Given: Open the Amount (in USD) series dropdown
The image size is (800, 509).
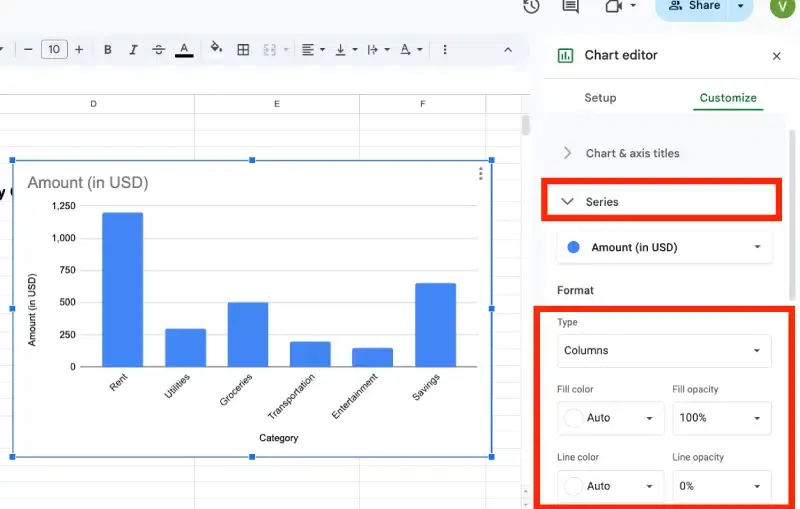Looking at the screenshot, I should pos(664,247).
